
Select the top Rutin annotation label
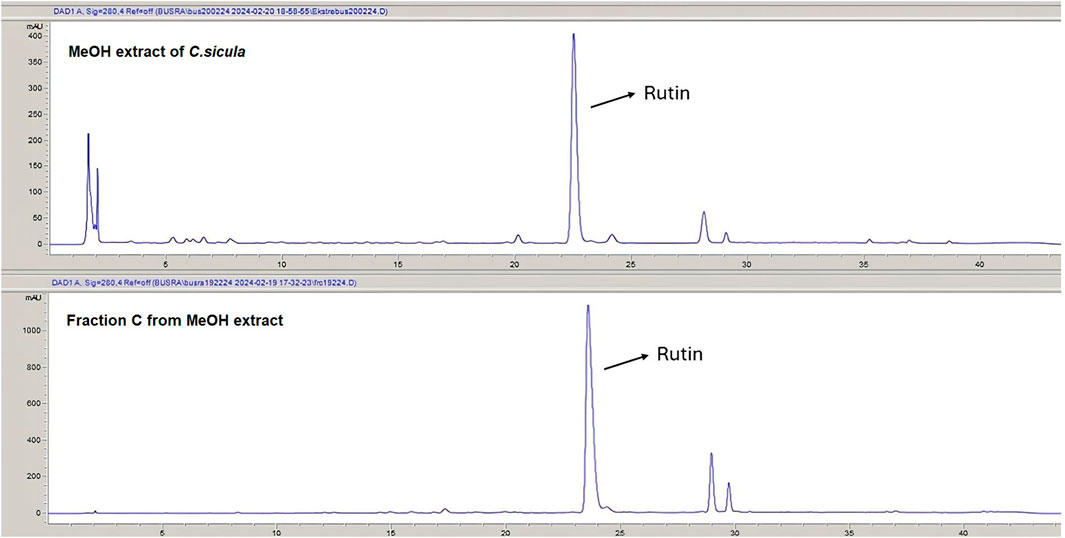(x=666, y=94)
